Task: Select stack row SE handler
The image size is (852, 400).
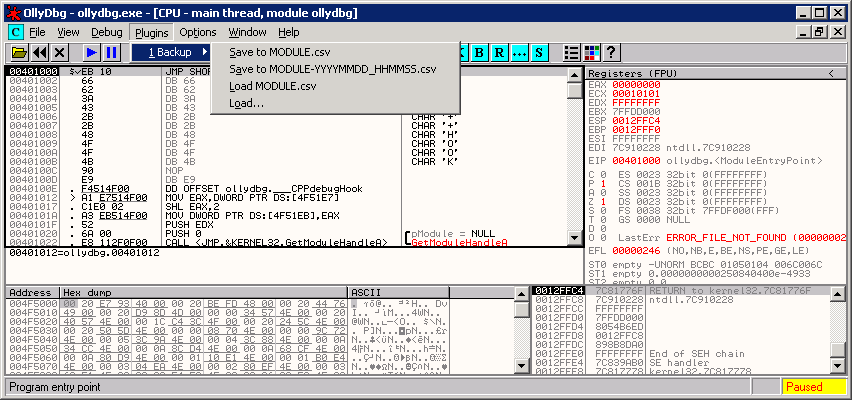Action: pos(680,362)
